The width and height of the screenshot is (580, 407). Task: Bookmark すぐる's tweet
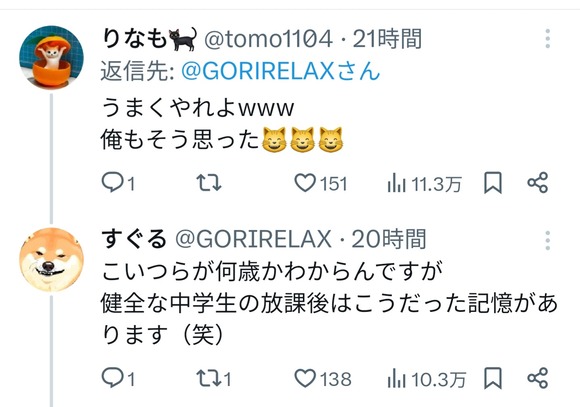point(493,378)
